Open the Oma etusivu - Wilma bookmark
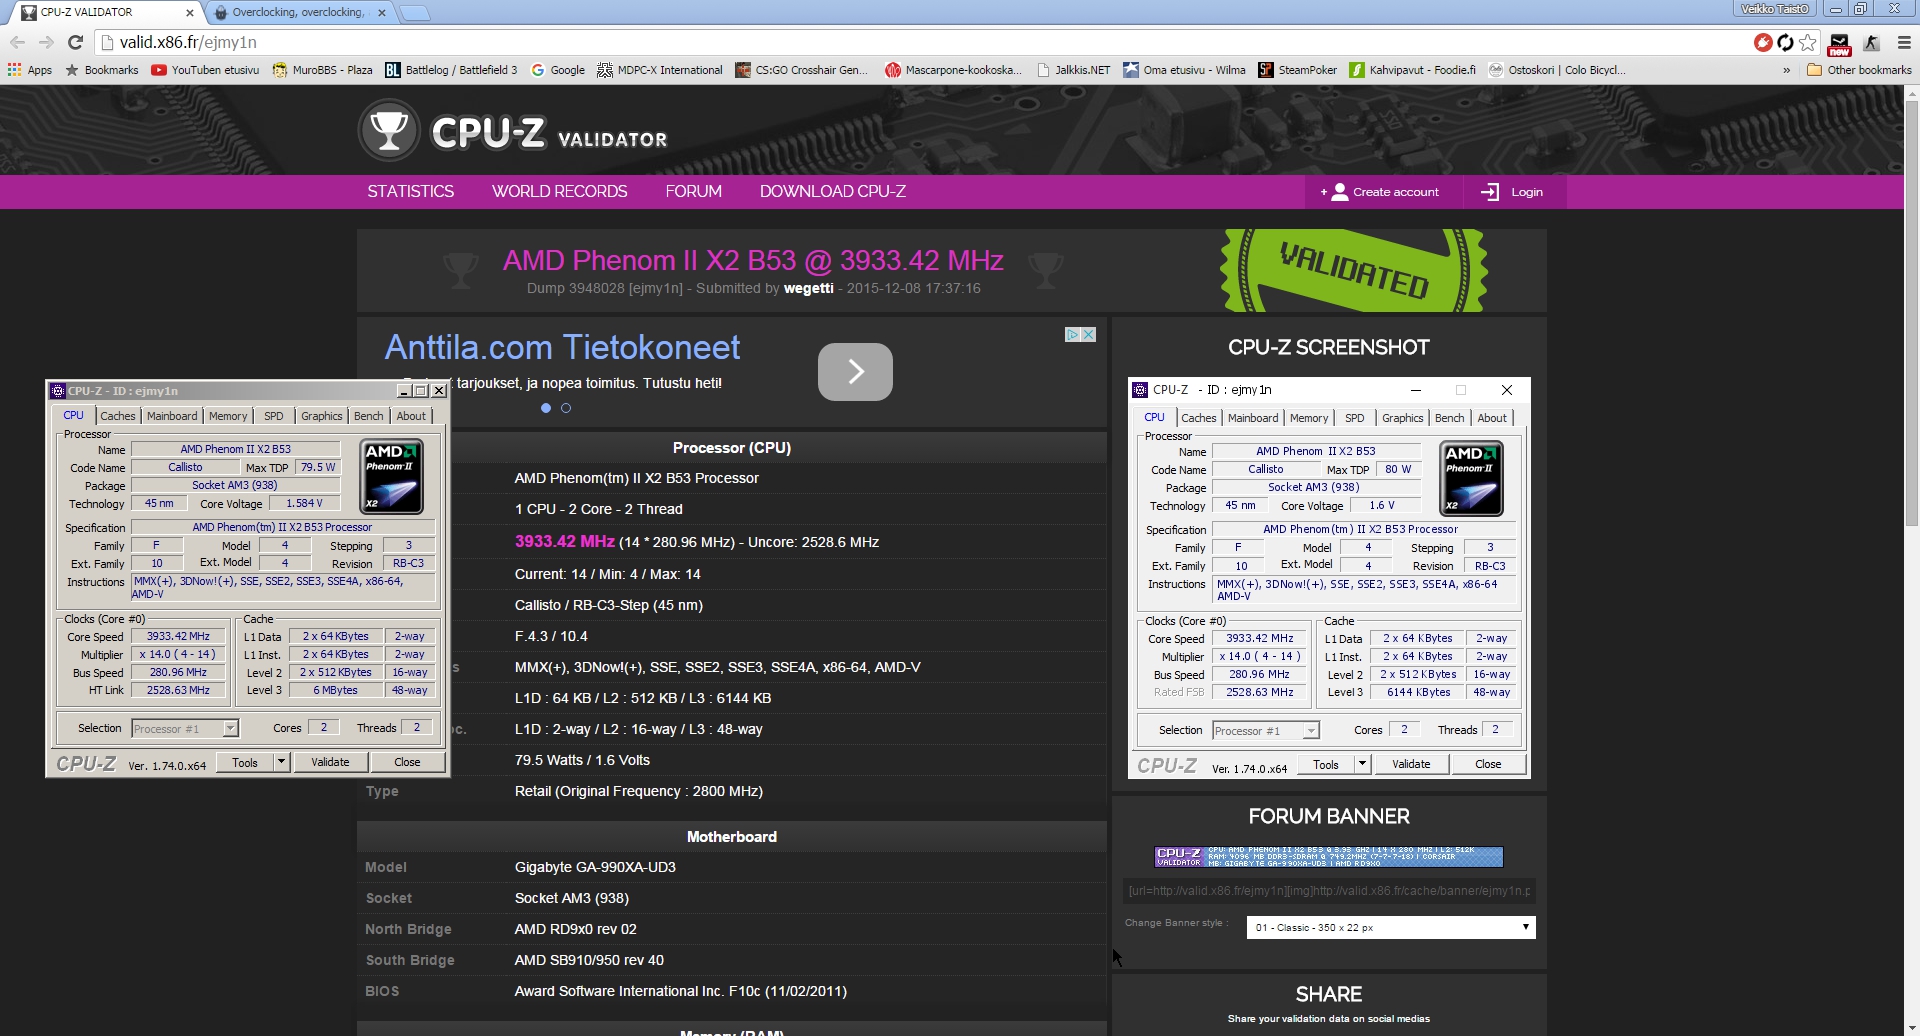This screenshot has width=1920, height=1036. 1184,70
